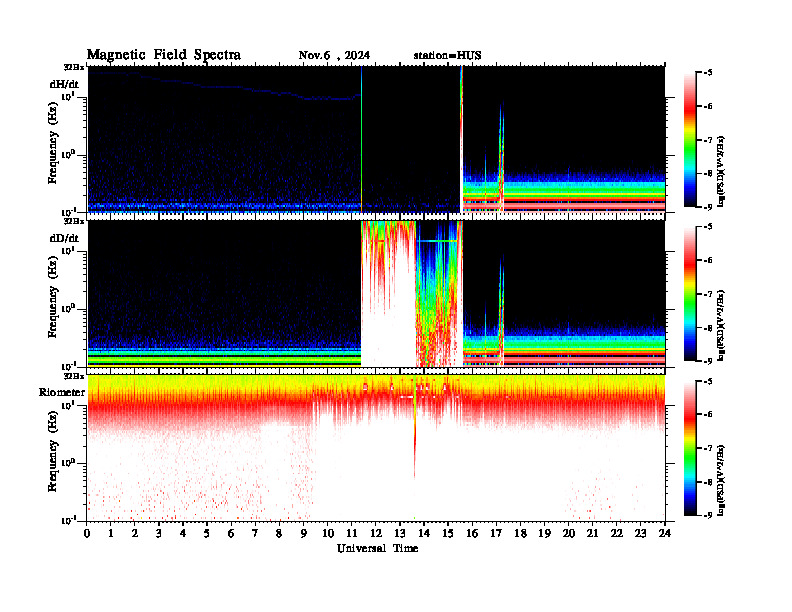The width and height of the screenshot is (792, 612).
Task: Click the dH/dt color scale "log(PSD)(V^2/Hz)" label
Action: (721, 171)
